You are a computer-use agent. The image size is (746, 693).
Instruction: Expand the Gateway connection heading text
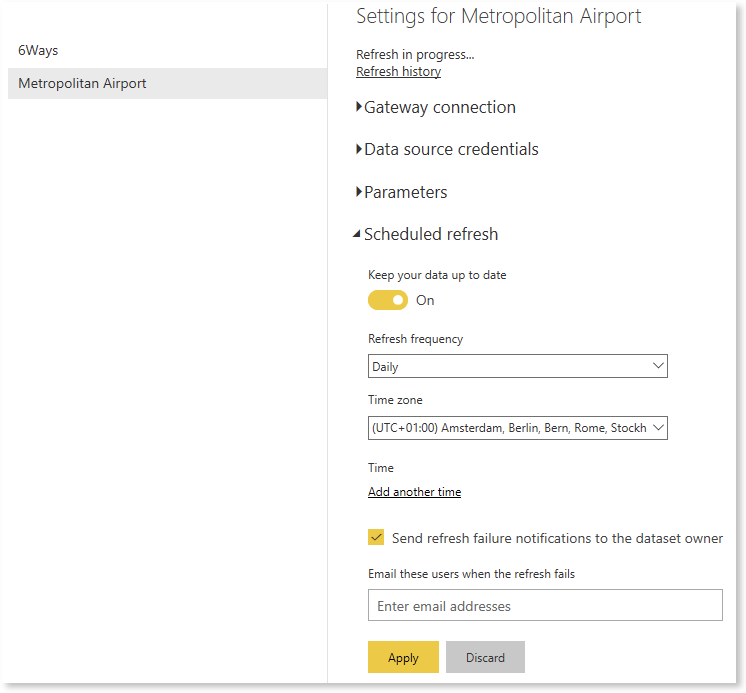coord(440,107)
